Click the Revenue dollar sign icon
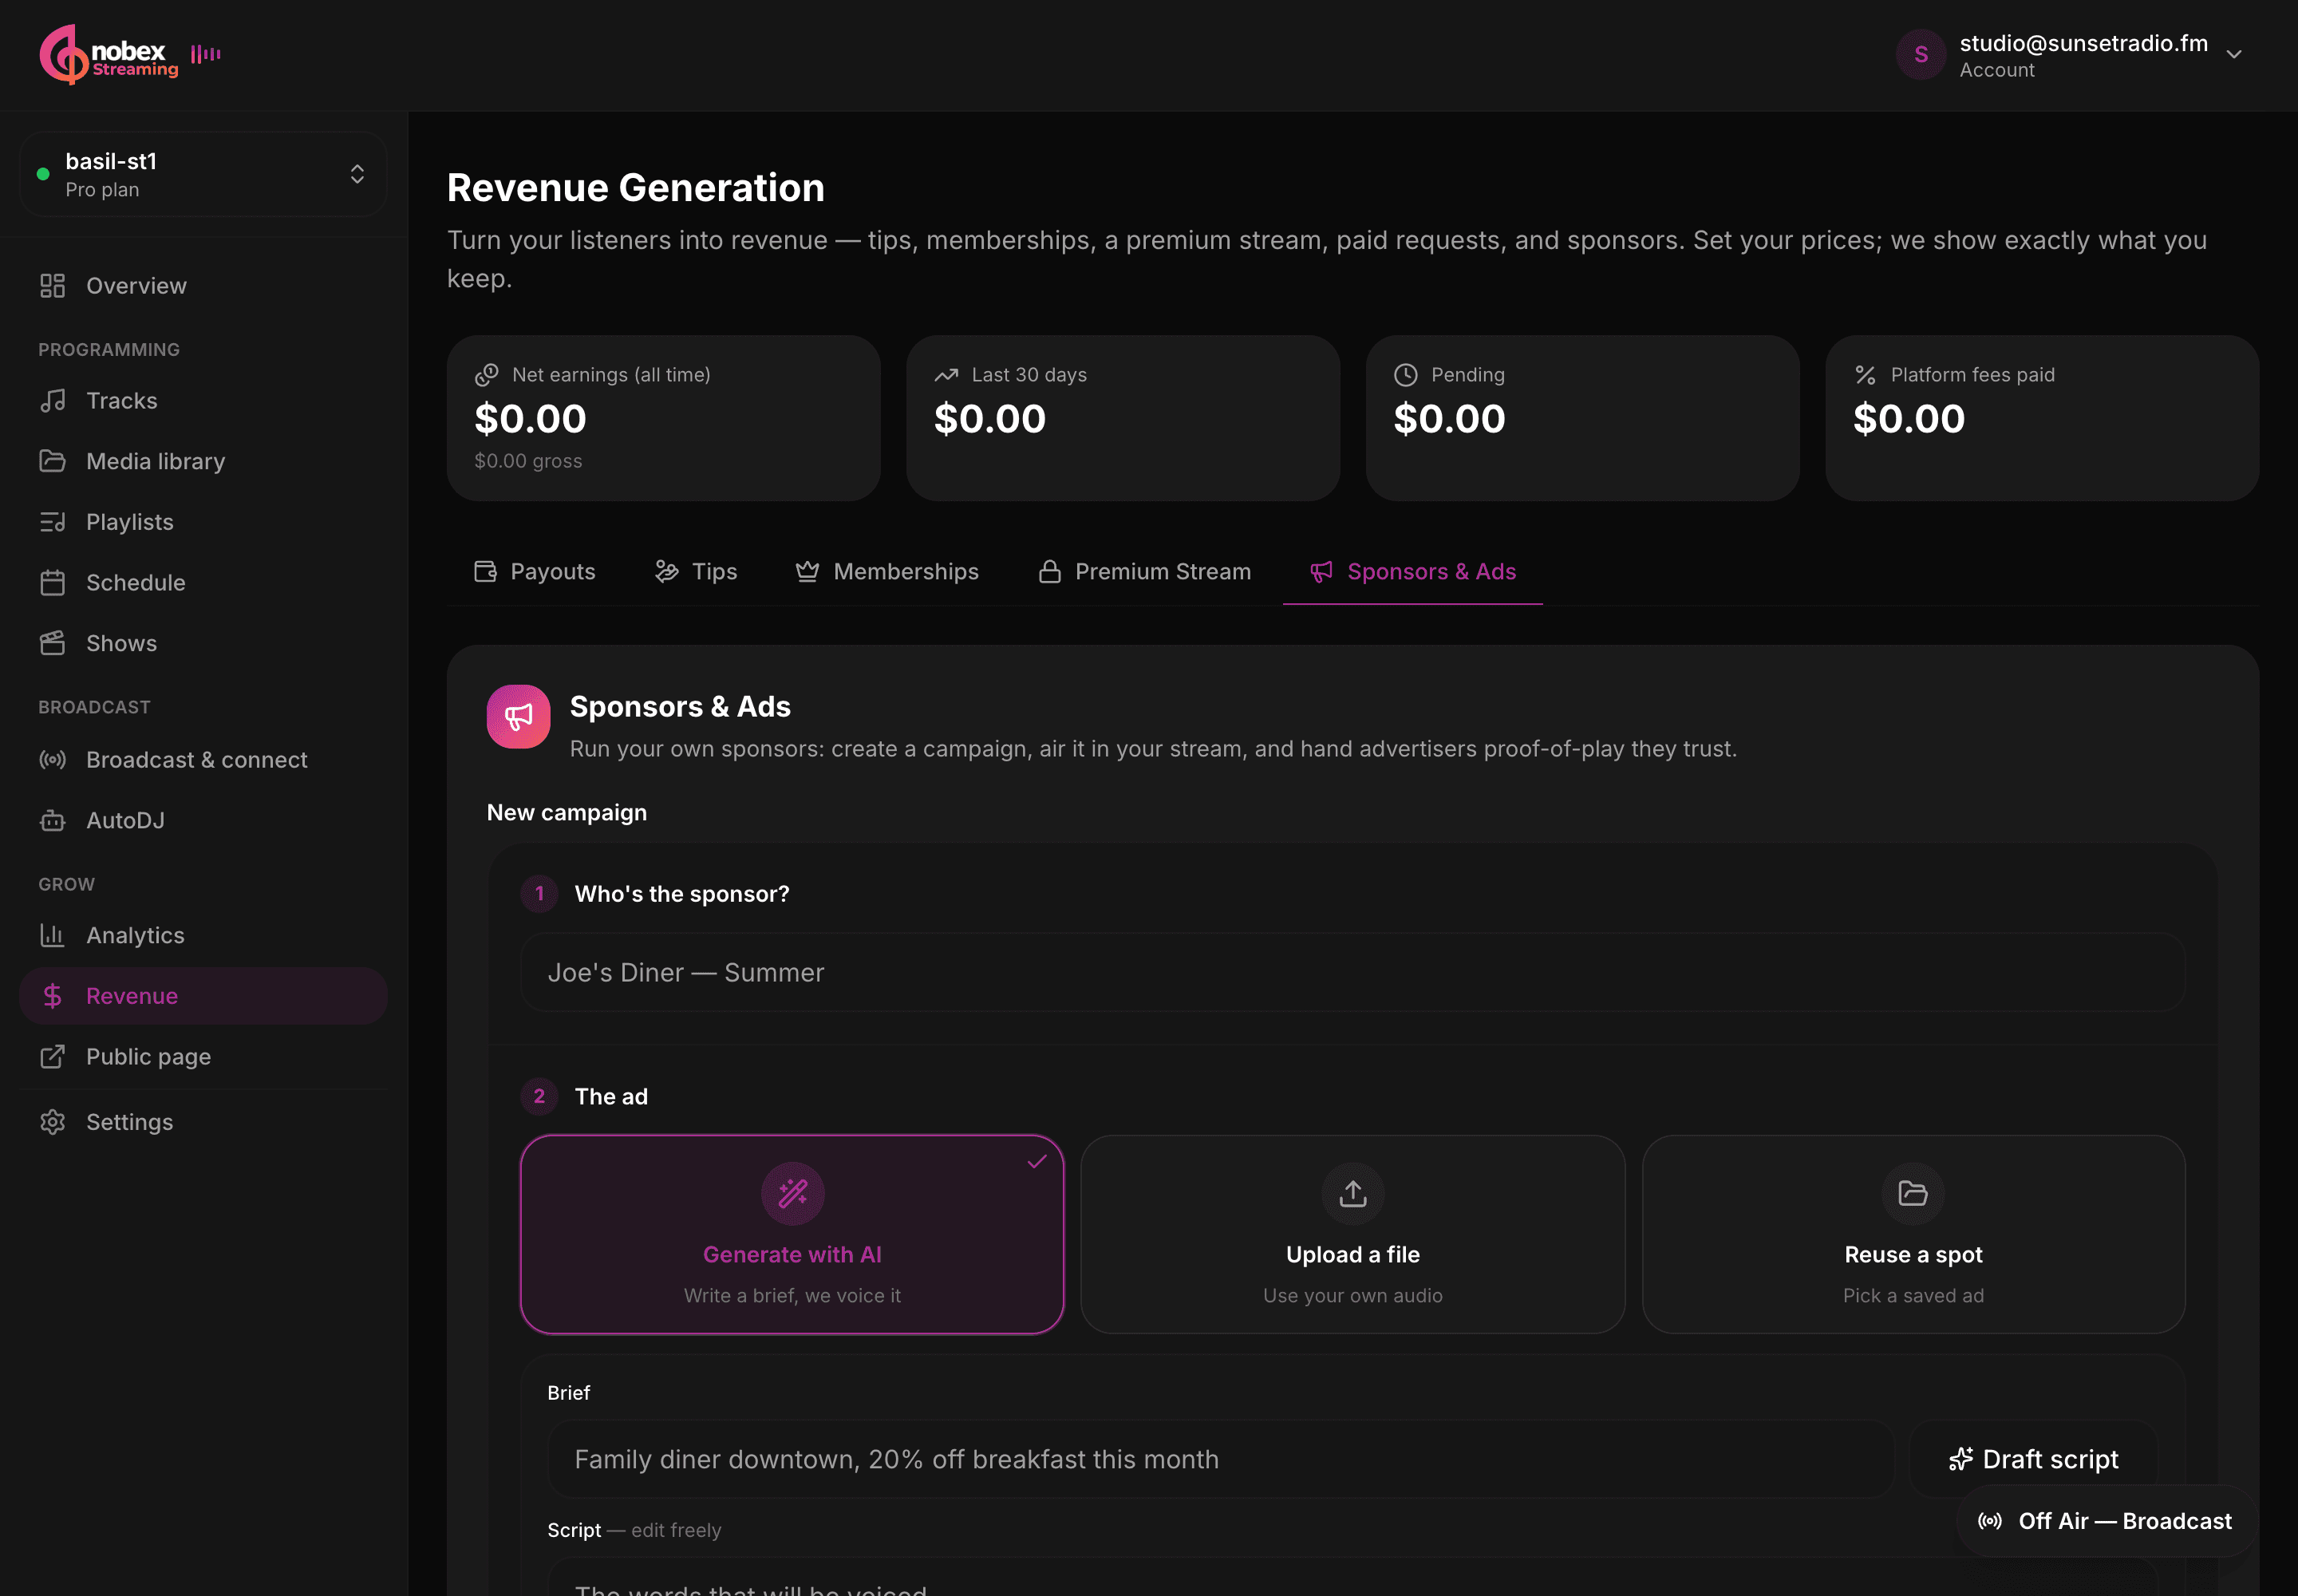 point(52,996)
